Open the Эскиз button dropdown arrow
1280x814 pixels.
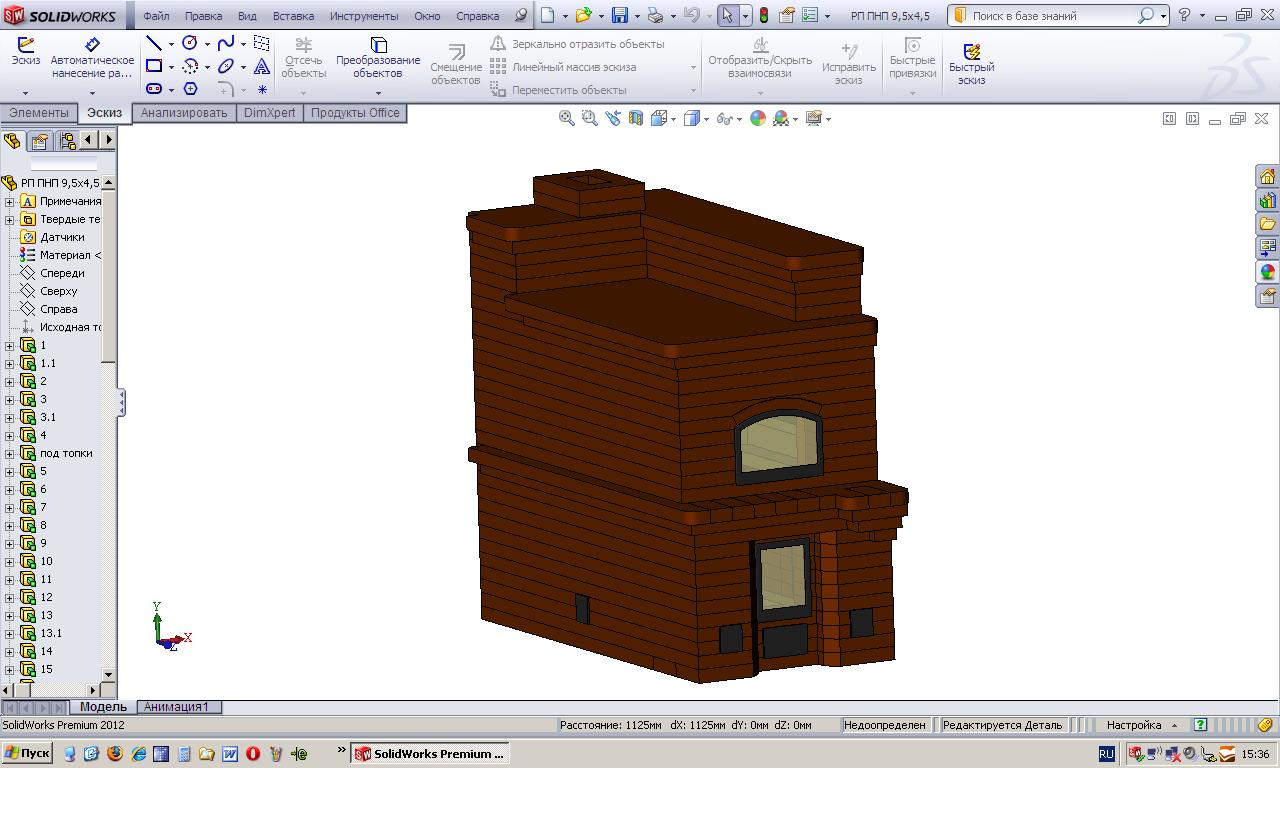(25, 93)
